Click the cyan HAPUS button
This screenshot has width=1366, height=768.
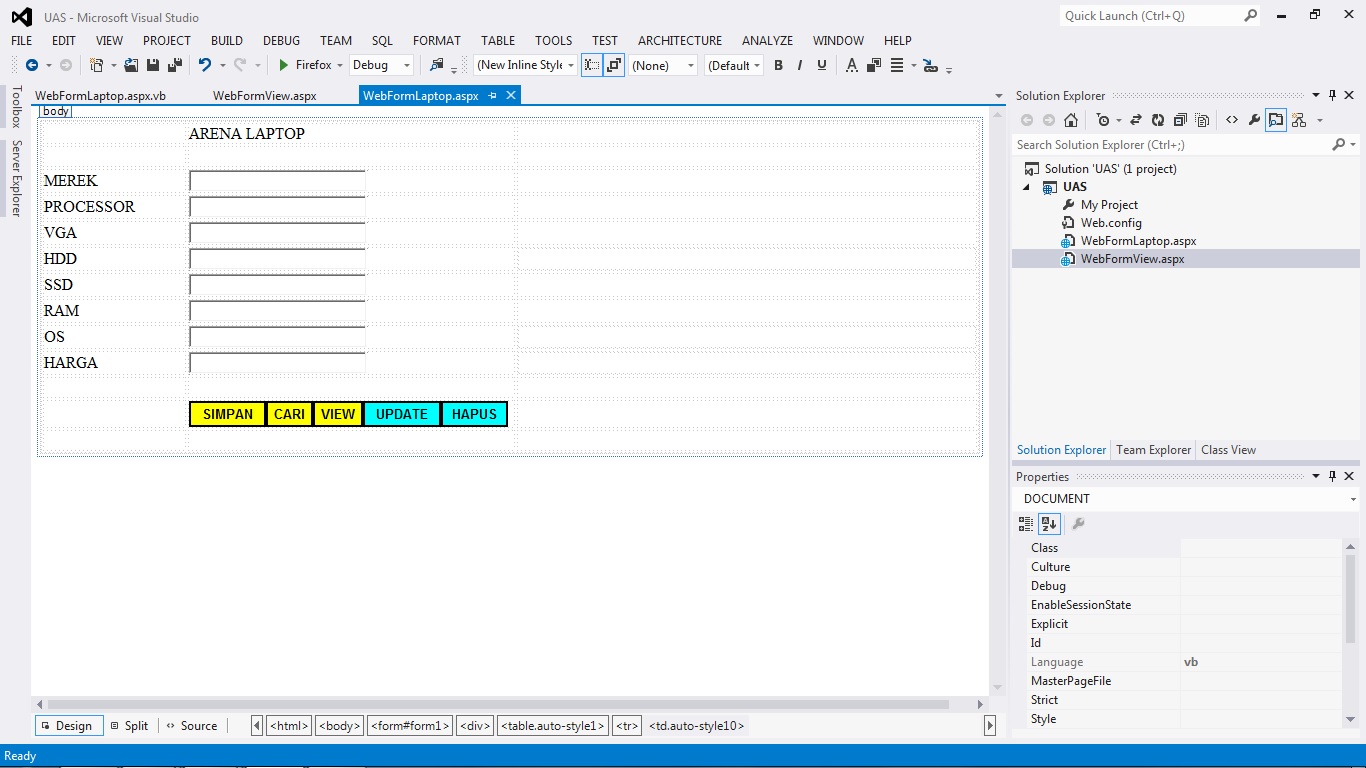tap(474, 413)
